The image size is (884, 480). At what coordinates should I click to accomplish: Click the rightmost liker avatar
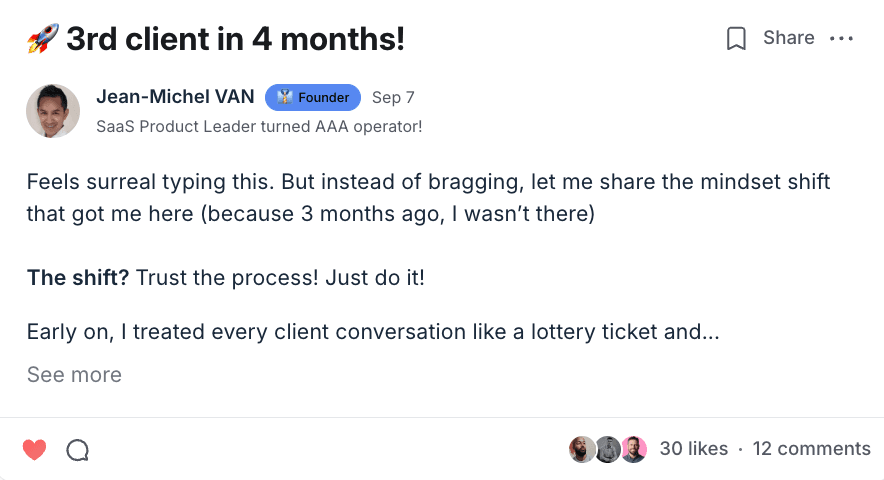[x=634, y=449]
